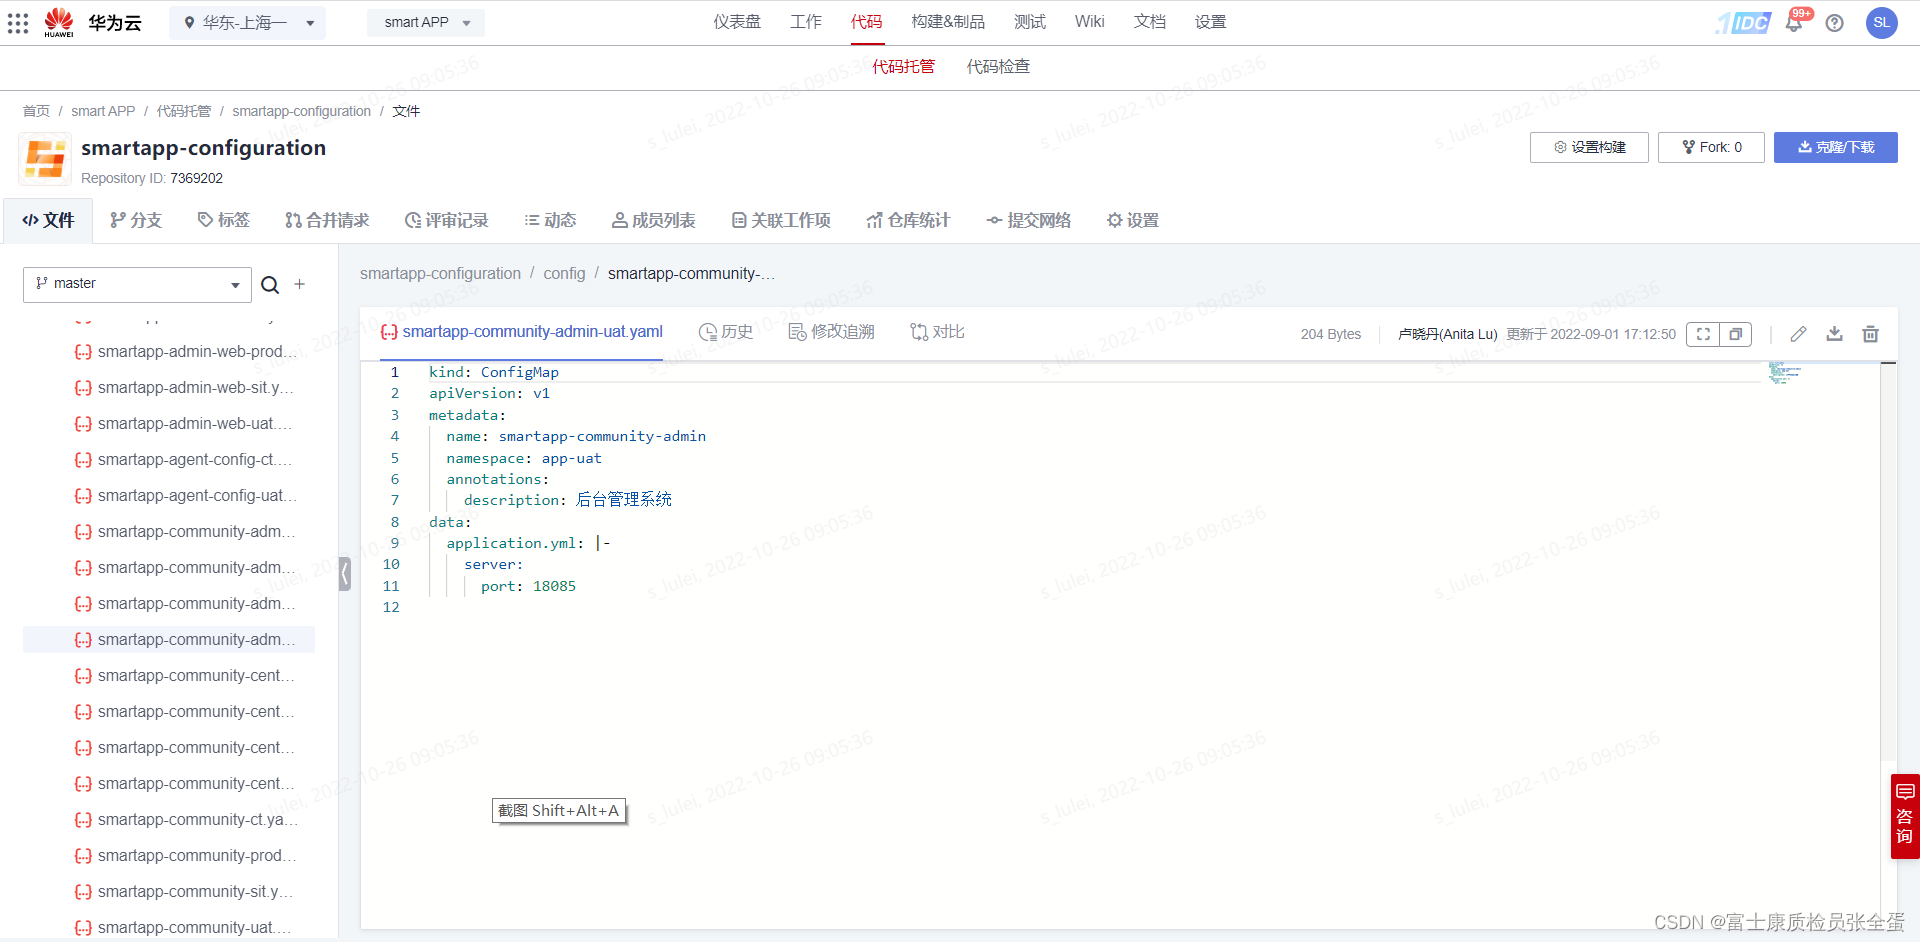Open the red consult widget

coord(1904,816)
